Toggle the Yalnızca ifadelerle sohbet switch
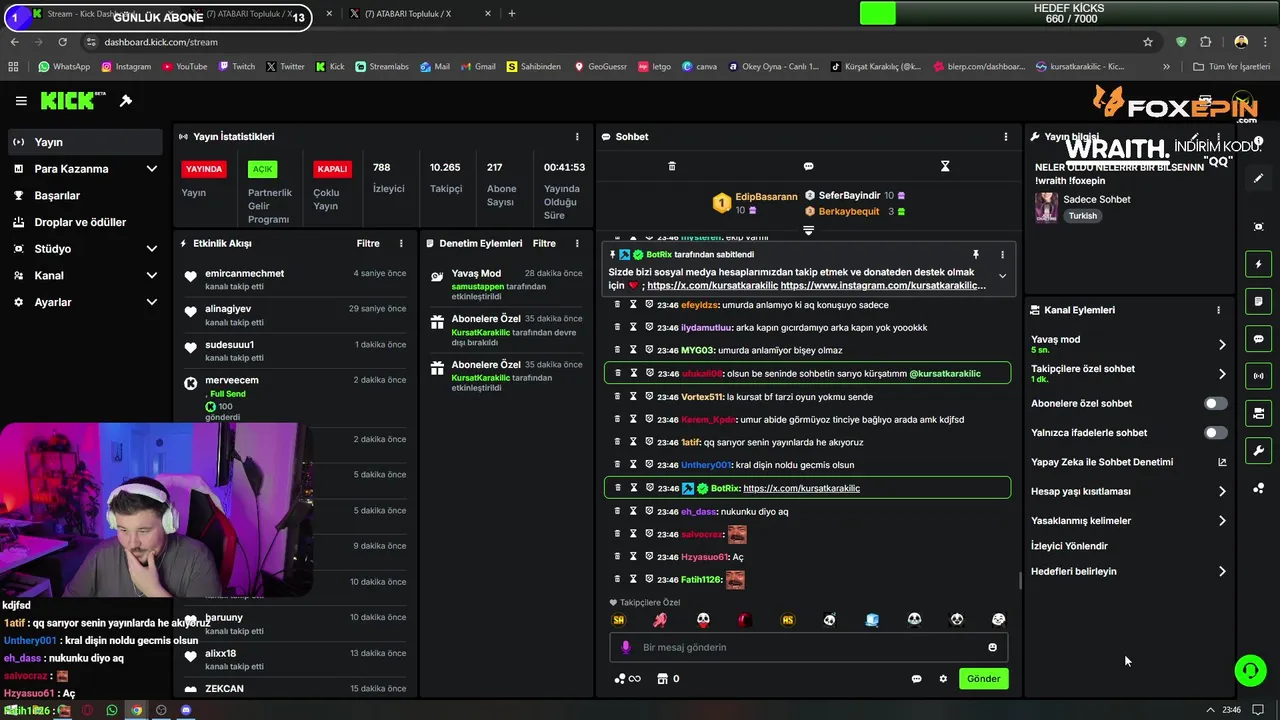 point(1215,433)
